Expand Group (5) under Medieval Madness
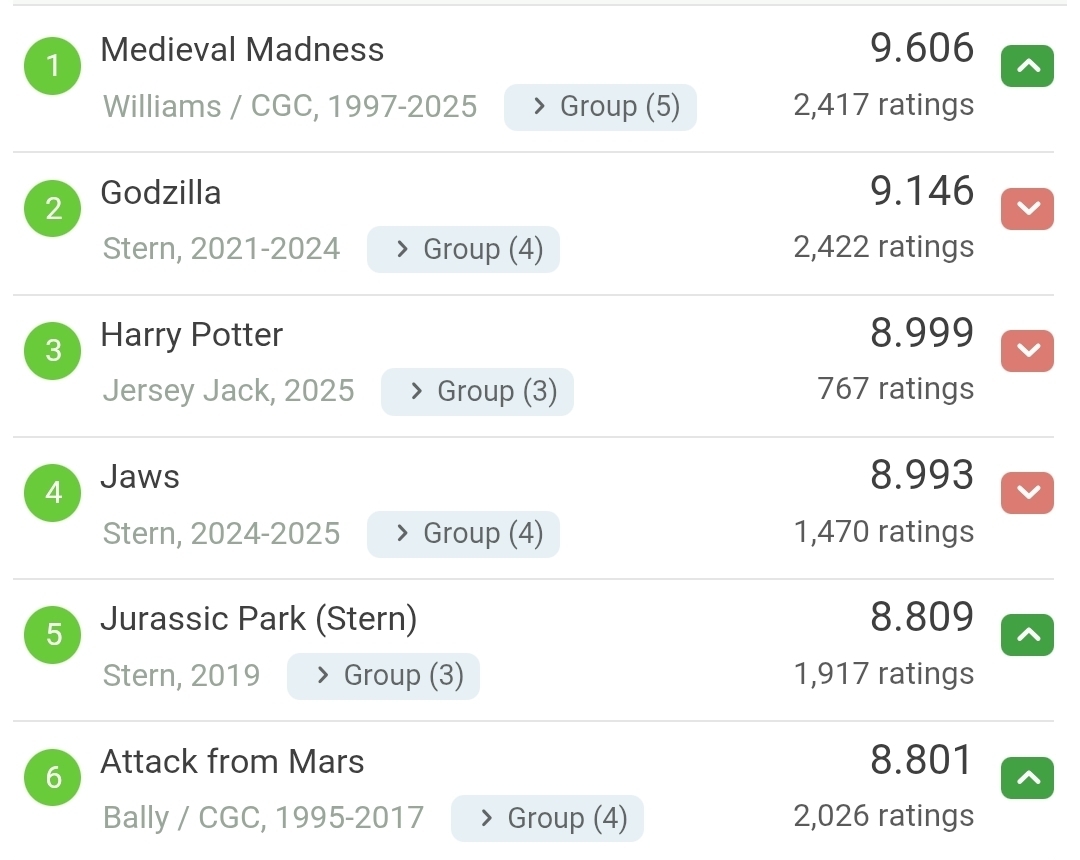 point(600,107)
